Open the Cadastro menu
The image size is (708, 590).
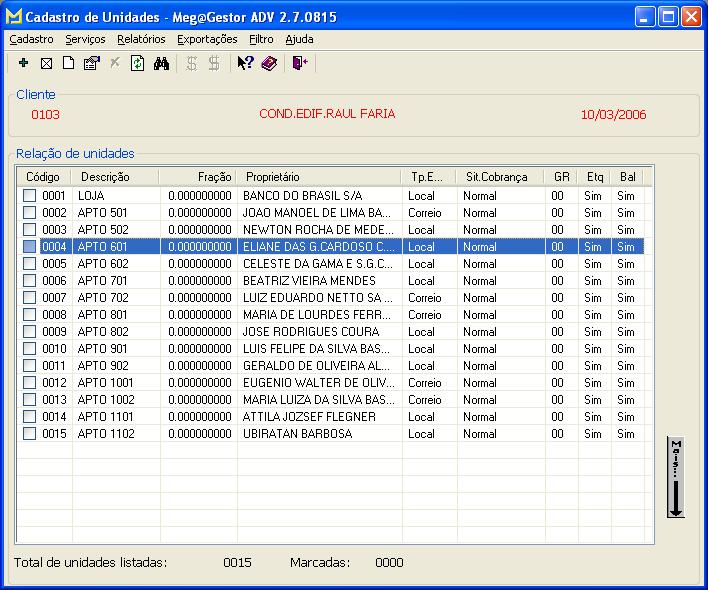31,39
